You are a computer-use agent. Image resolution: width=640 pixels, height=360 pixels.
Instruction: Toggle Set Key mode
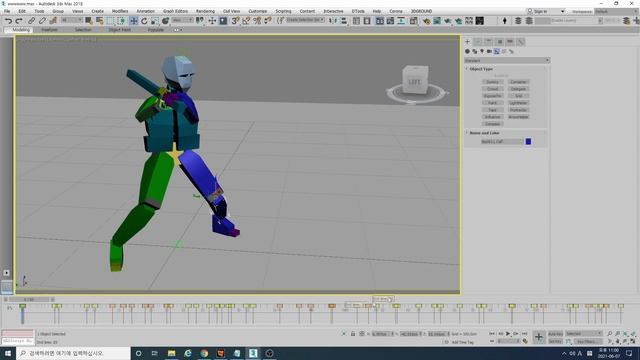tap(555, 341)
